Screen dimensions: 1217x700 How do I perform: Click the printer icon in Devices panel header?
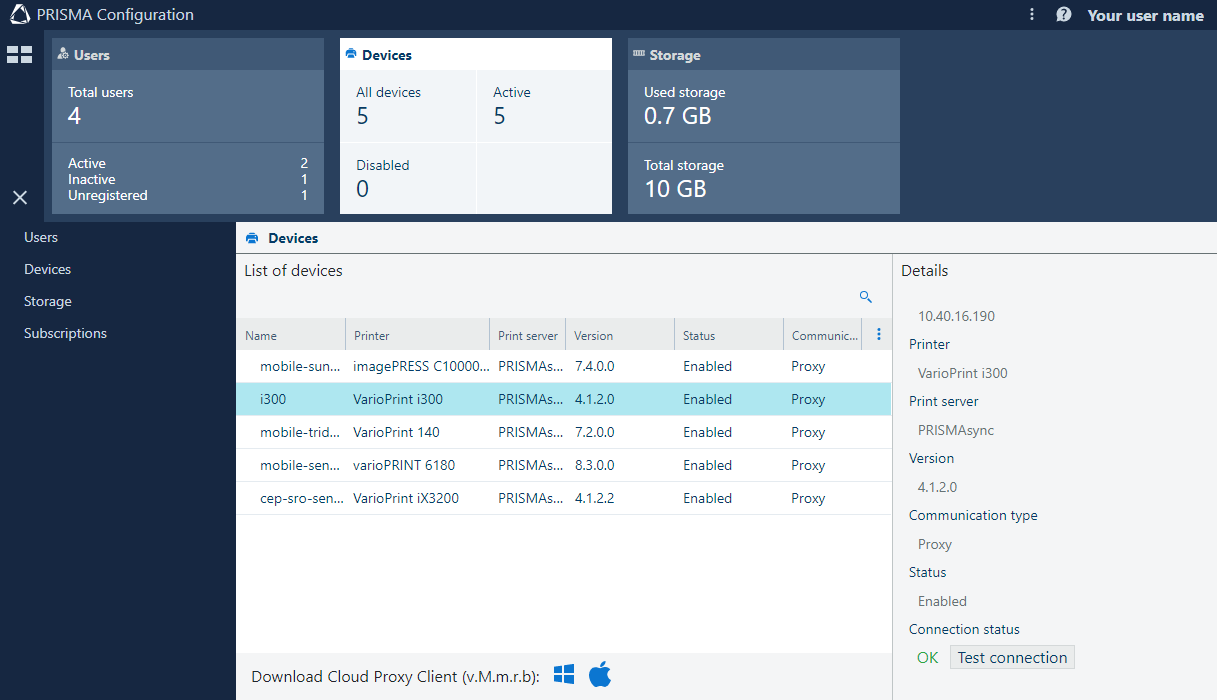tap(252, 238)
